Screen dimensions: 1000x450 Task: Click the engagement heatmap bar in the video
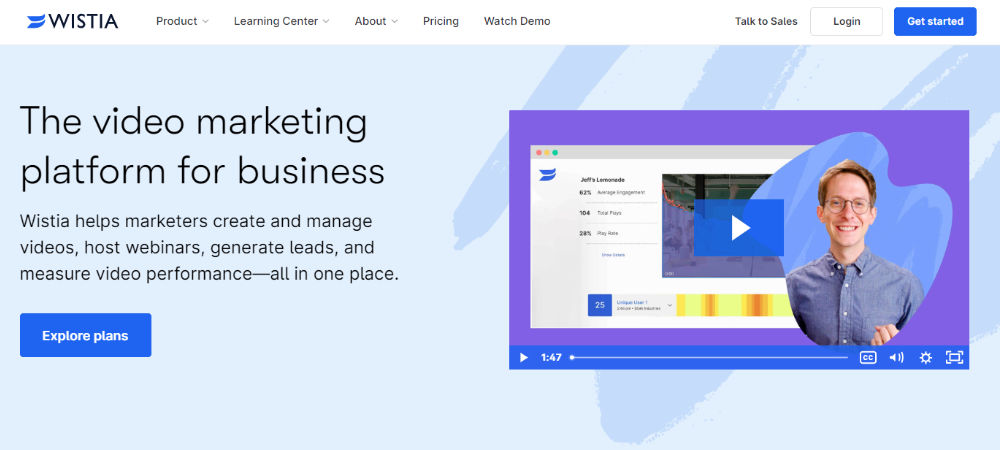(733, 305)
